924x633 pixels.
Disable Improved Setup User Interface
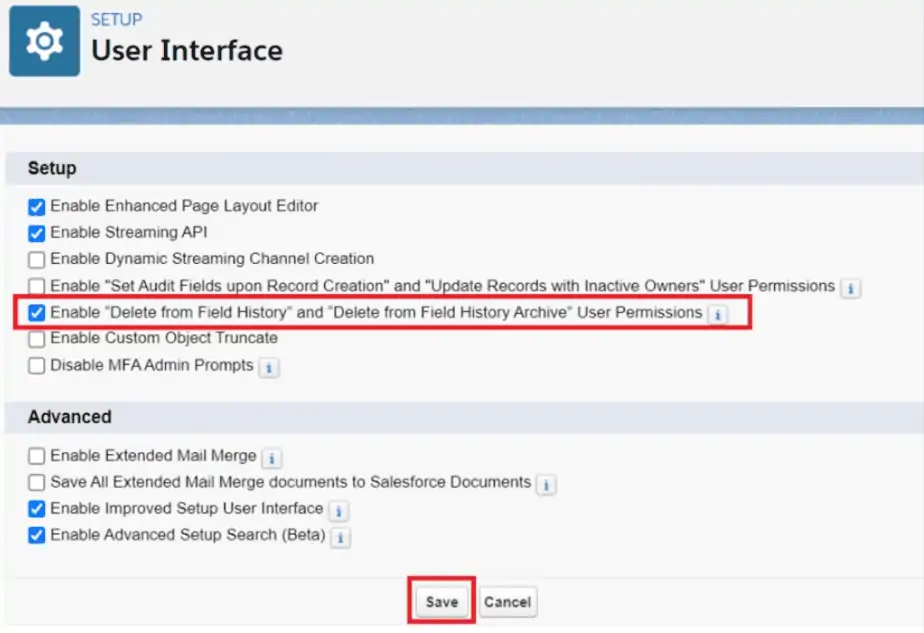click(36, 509)
